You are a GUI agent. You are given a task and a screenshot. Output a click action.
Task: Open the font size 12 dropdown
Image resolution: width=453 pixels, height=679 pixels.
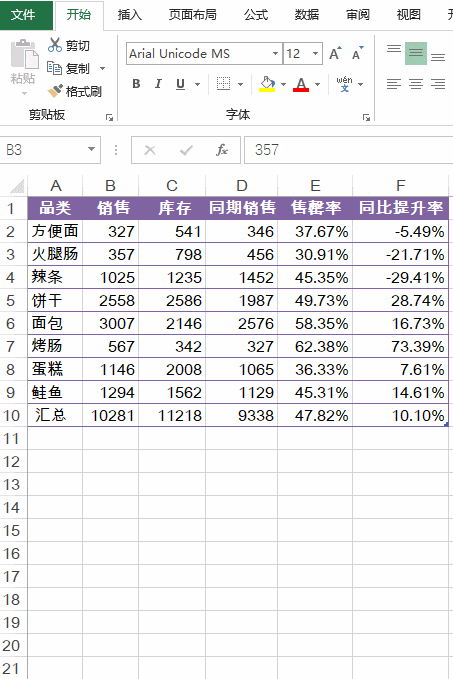pos(316,53)
